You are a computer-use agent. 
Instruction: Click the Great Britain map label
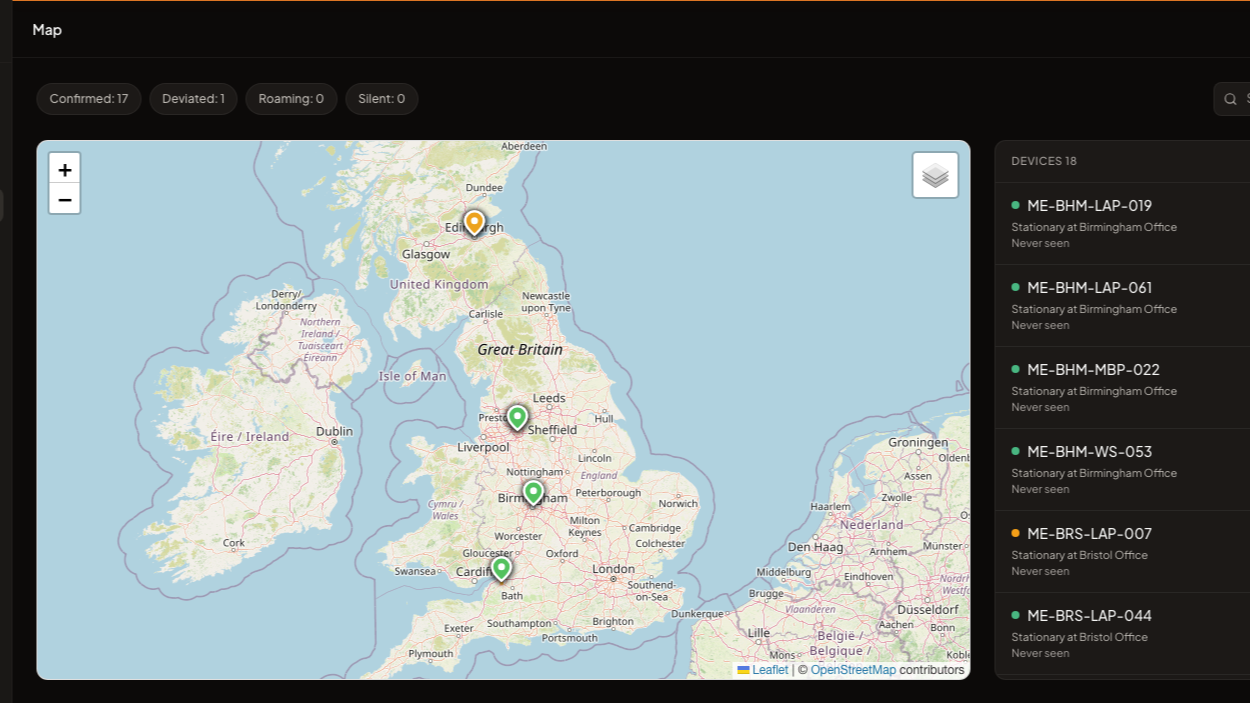tap(520, 350)
